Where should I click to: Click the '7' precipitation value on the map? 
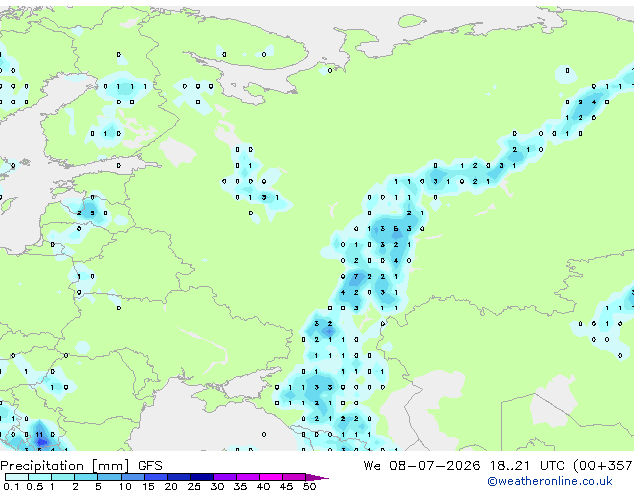pyautogui.click(x=356, y=277)
